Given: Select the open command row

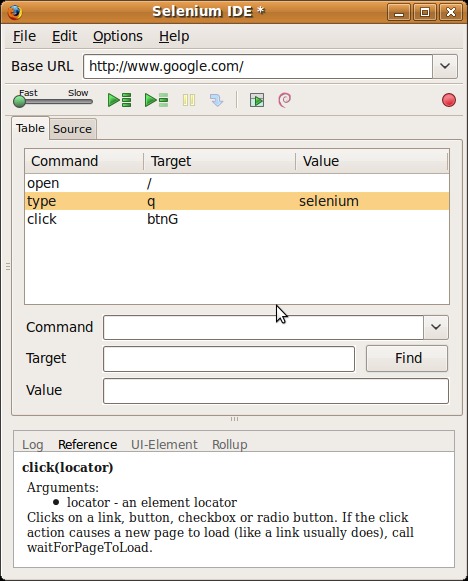Looking at the screenshot, I should [x=237, y=183].
